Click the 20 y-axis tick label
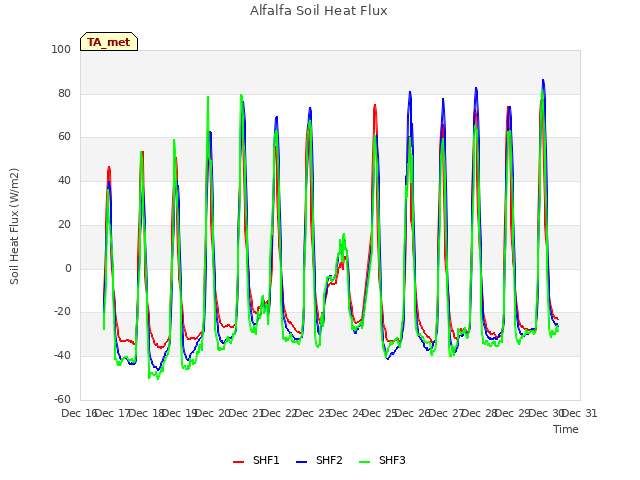The image size is (640, 480). (x=64, y=224)
